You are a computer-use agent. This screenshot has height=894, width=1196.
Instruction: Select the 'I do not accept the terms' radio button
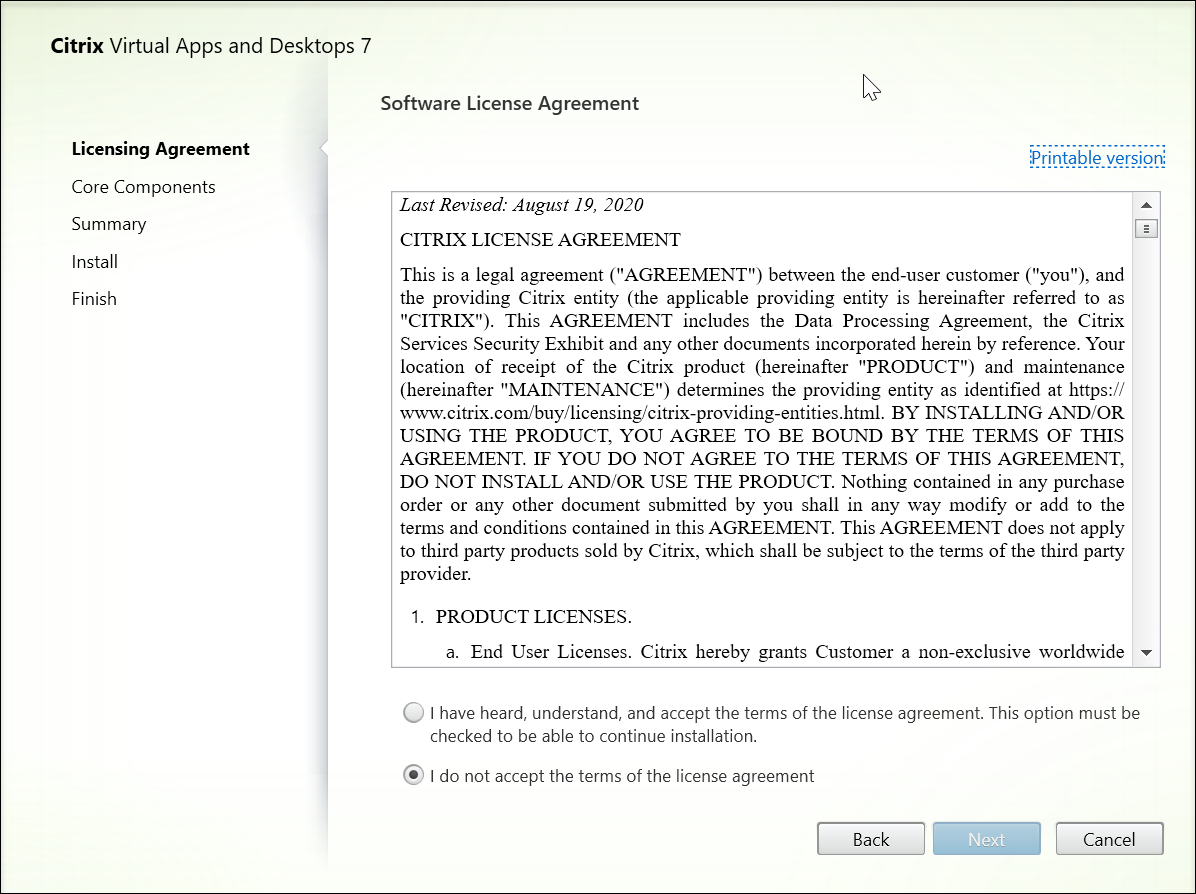pos(413,774)
